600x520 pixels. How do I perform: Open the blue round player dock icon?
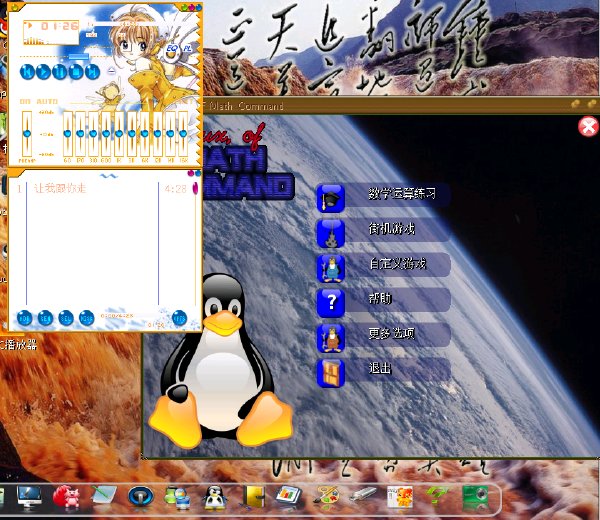pos(140,497)
